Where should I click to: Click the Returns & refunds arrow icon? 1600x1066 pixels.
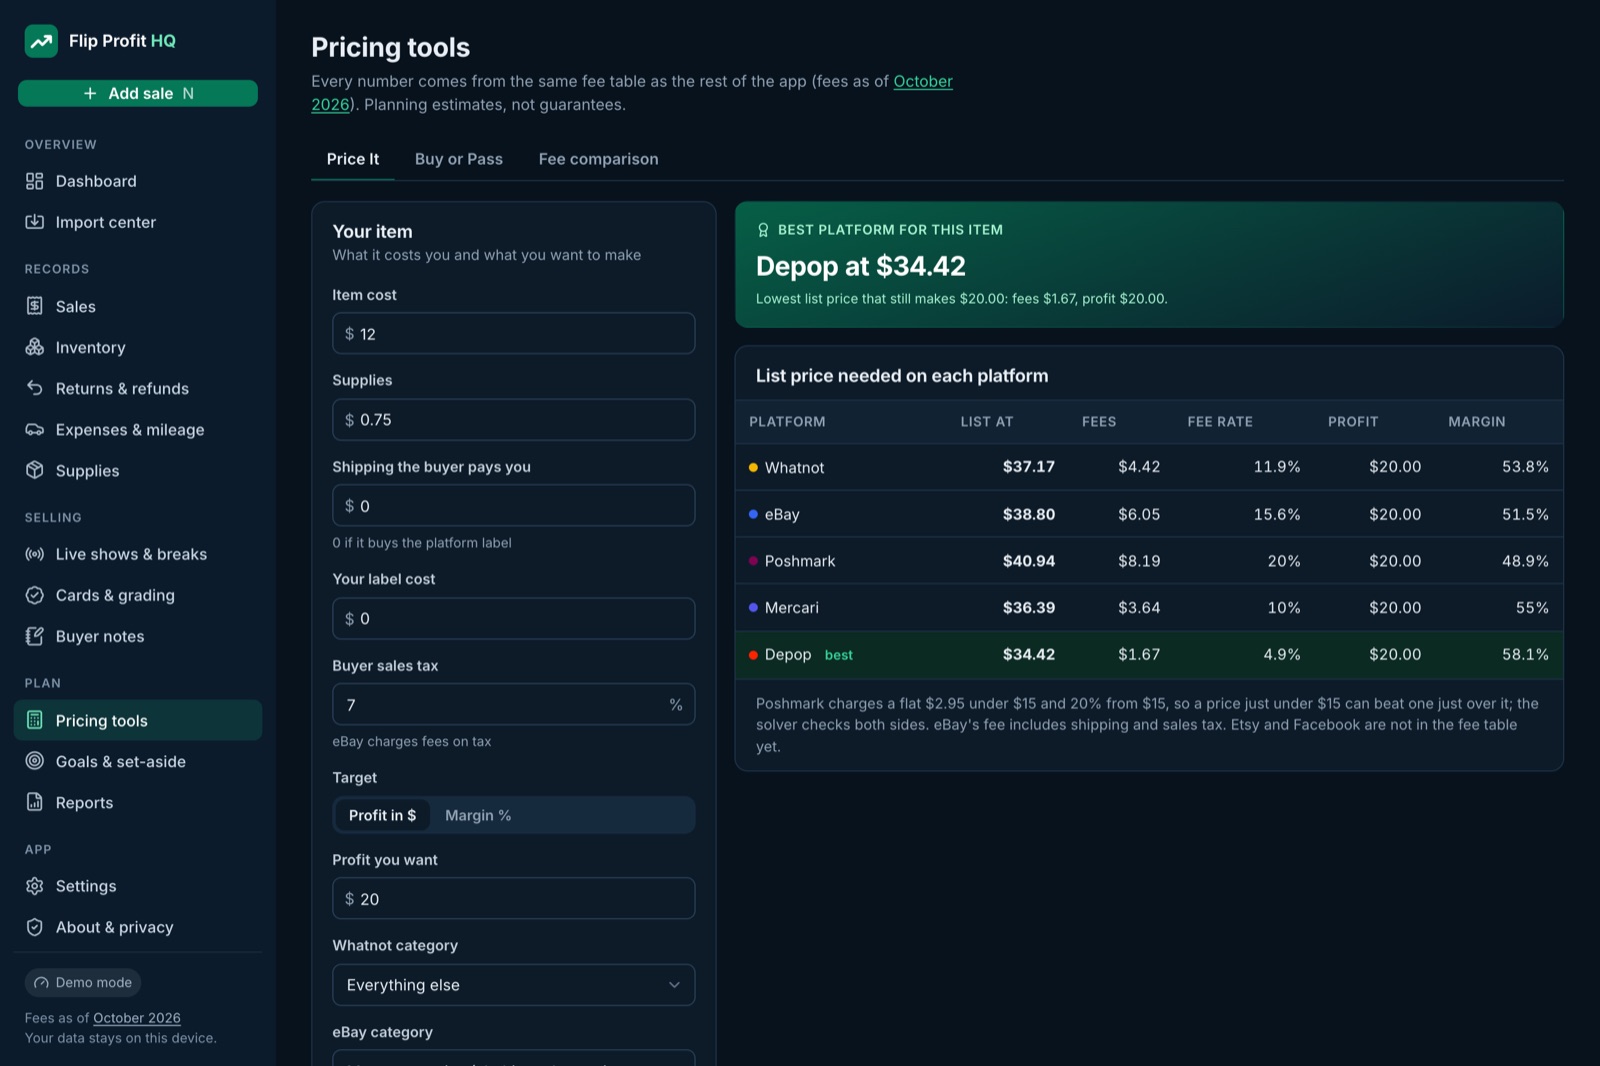click(35, 388)
